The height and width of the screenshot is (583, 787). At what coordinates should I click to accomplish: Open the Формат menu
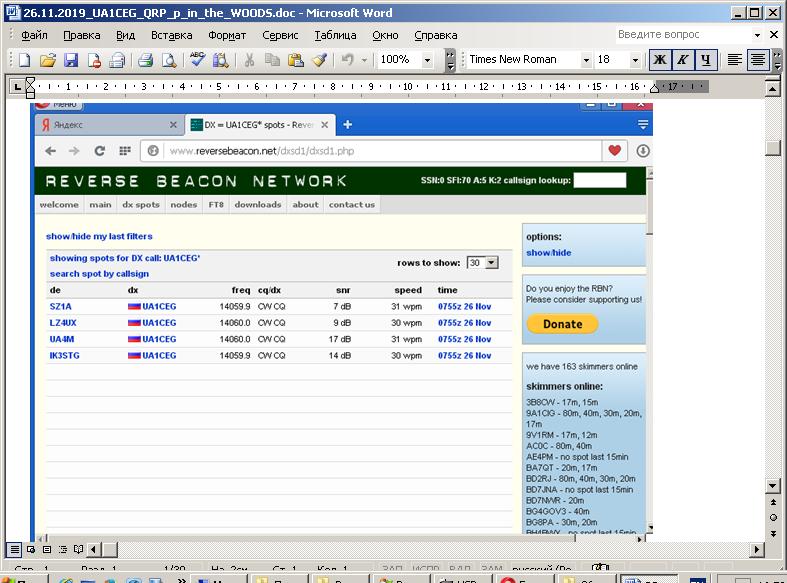(x=227, y=35)
